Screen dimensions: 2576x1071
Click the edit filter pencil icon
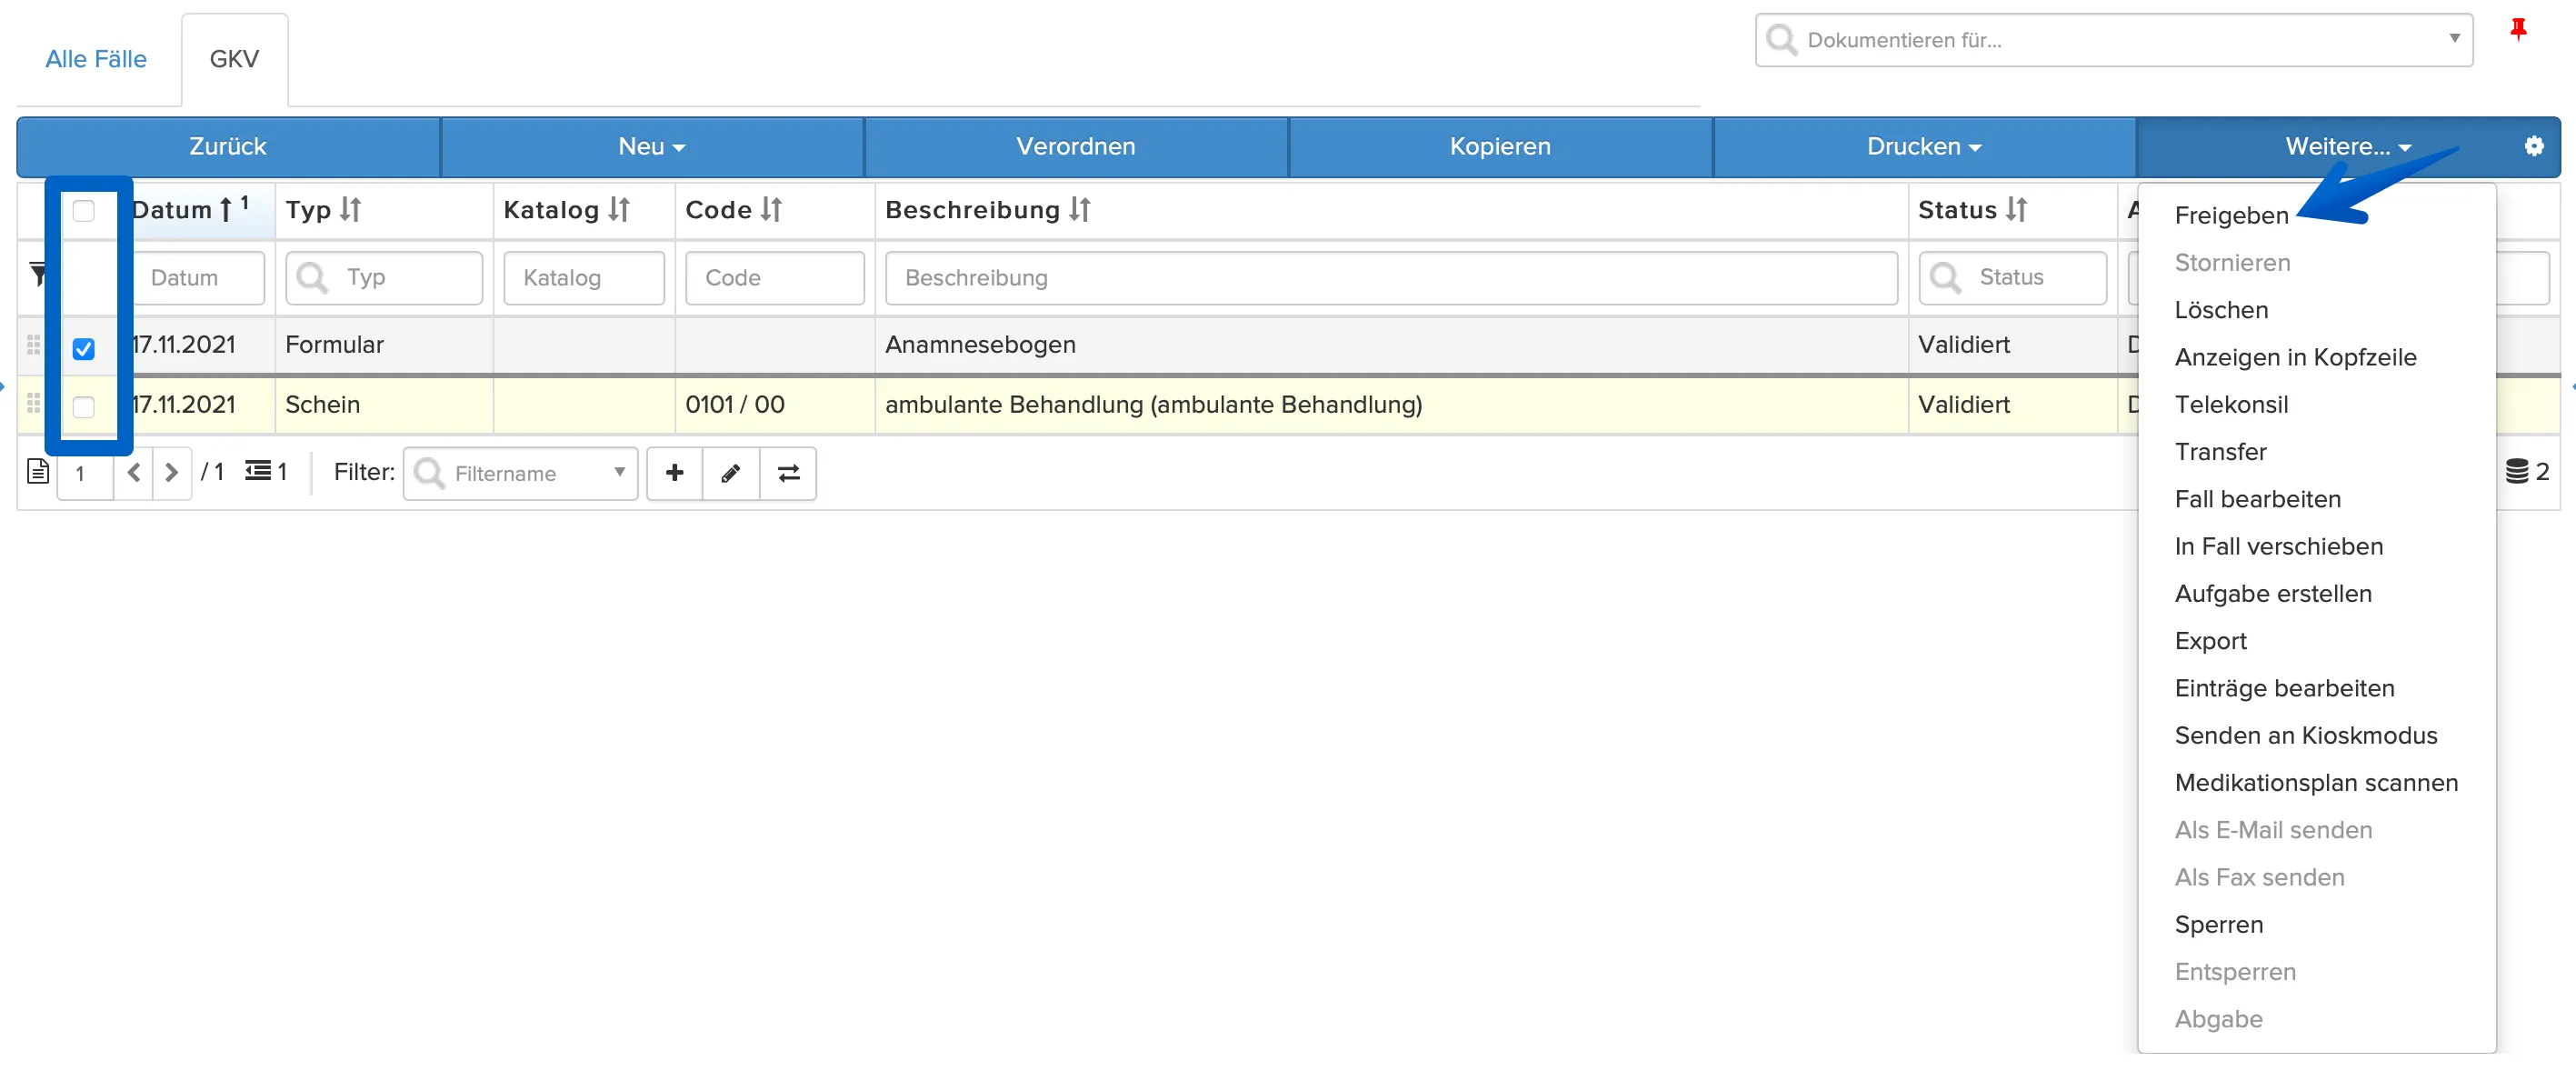[x=731, y=473]
